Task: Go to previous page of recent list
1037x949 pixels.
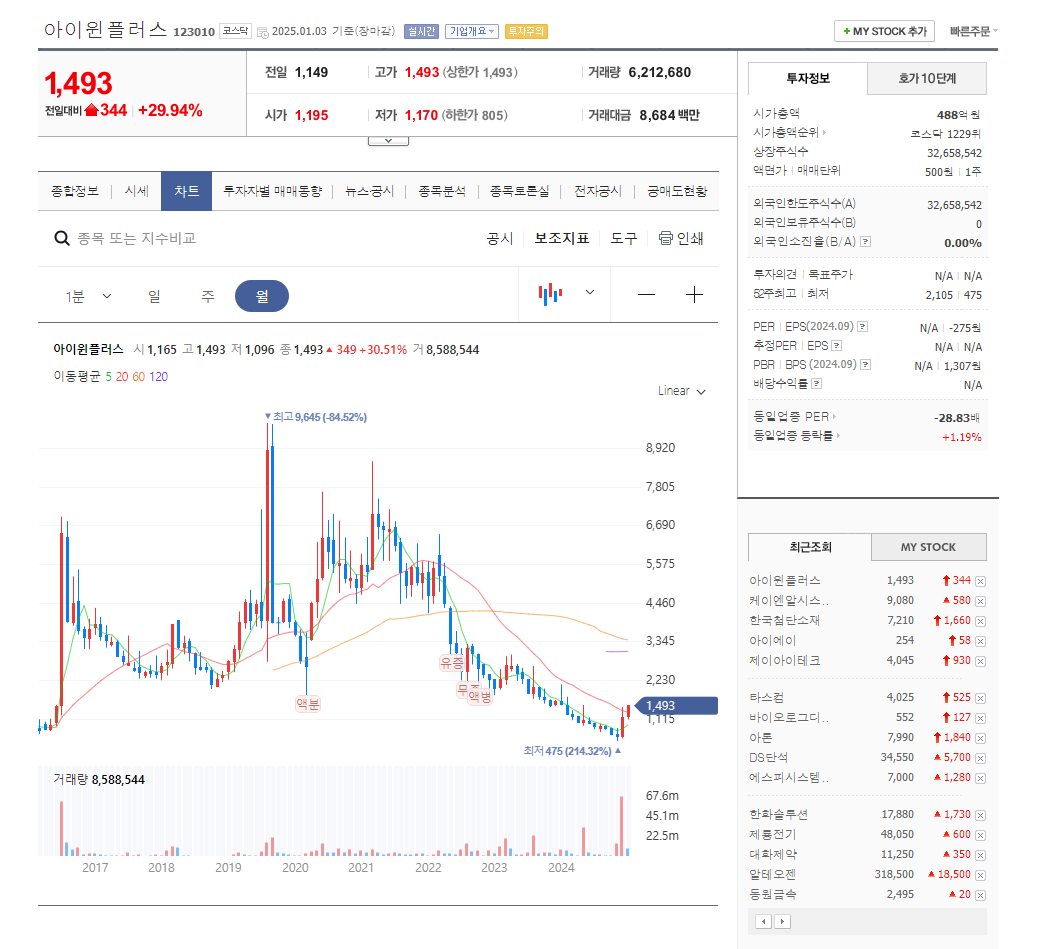Action: [x=764, y=921]
